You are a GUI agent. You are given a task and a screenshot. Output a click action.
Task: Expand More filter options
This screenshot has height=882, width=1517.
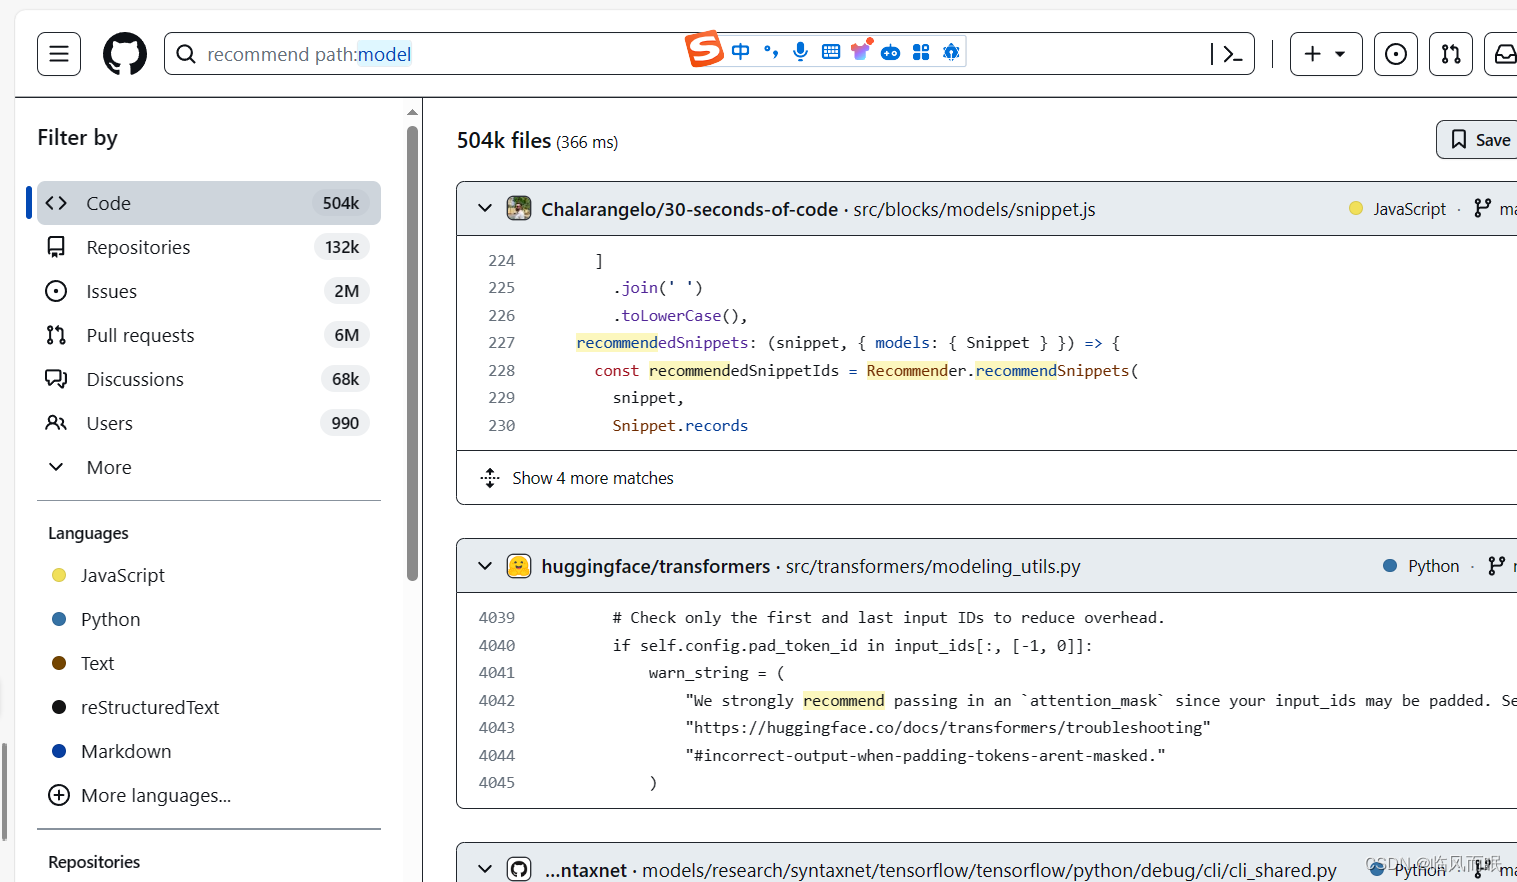(x=108, y=467)
